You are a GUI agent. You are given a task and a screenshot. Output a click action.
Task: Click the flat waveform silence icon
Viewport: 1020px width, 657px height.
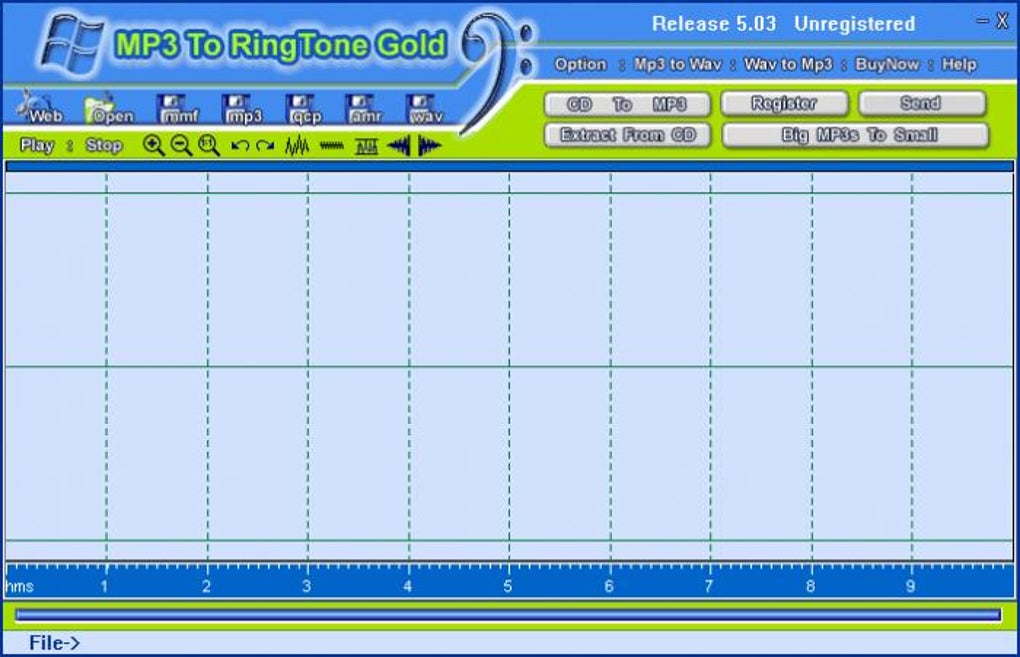332,146
